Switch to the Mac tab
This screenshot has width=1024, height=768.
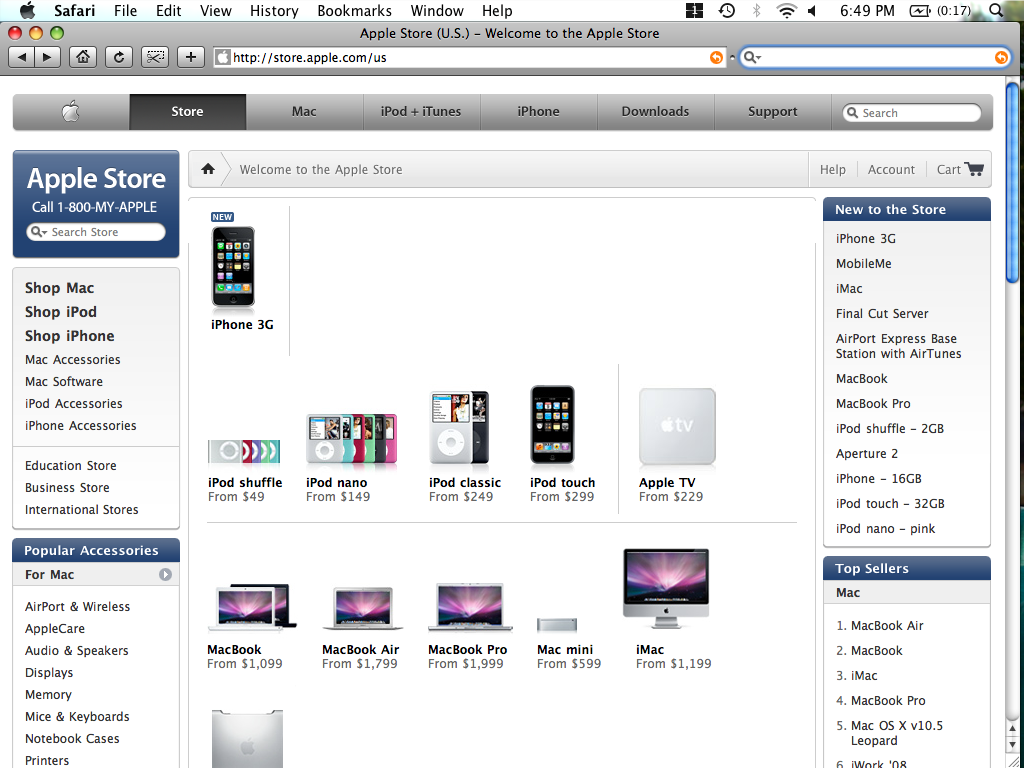point(304,112)
